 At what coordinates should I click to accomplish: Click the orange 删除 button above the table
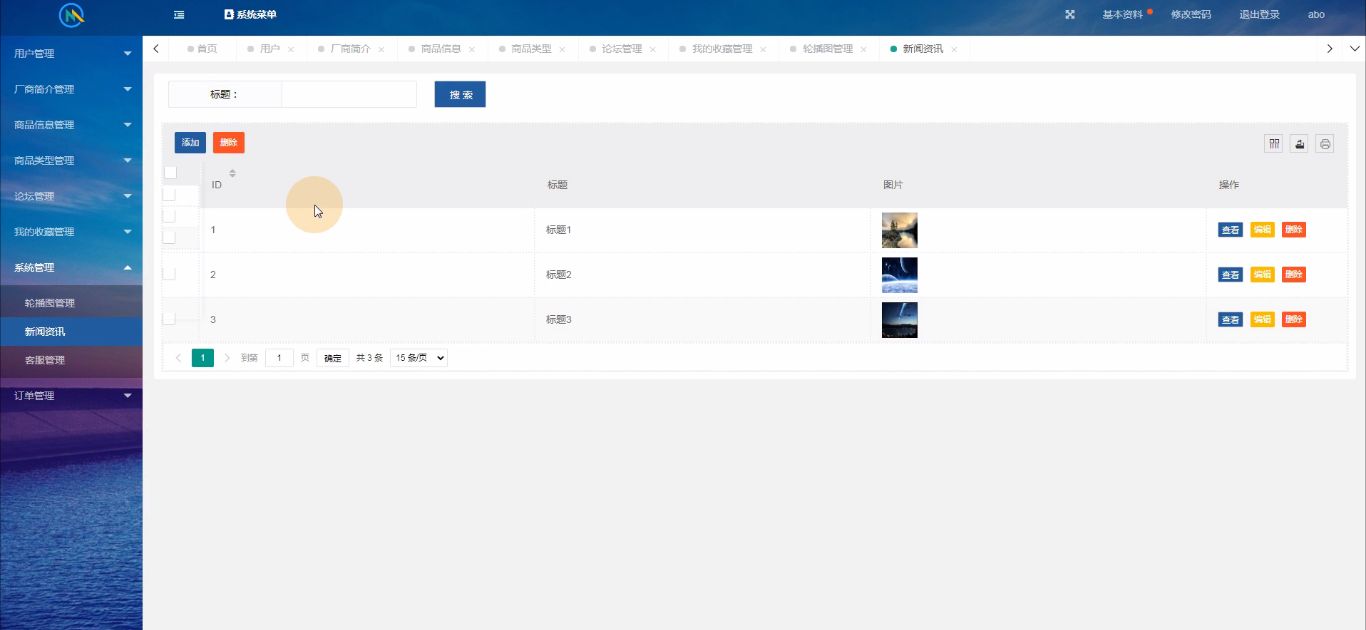229,143
